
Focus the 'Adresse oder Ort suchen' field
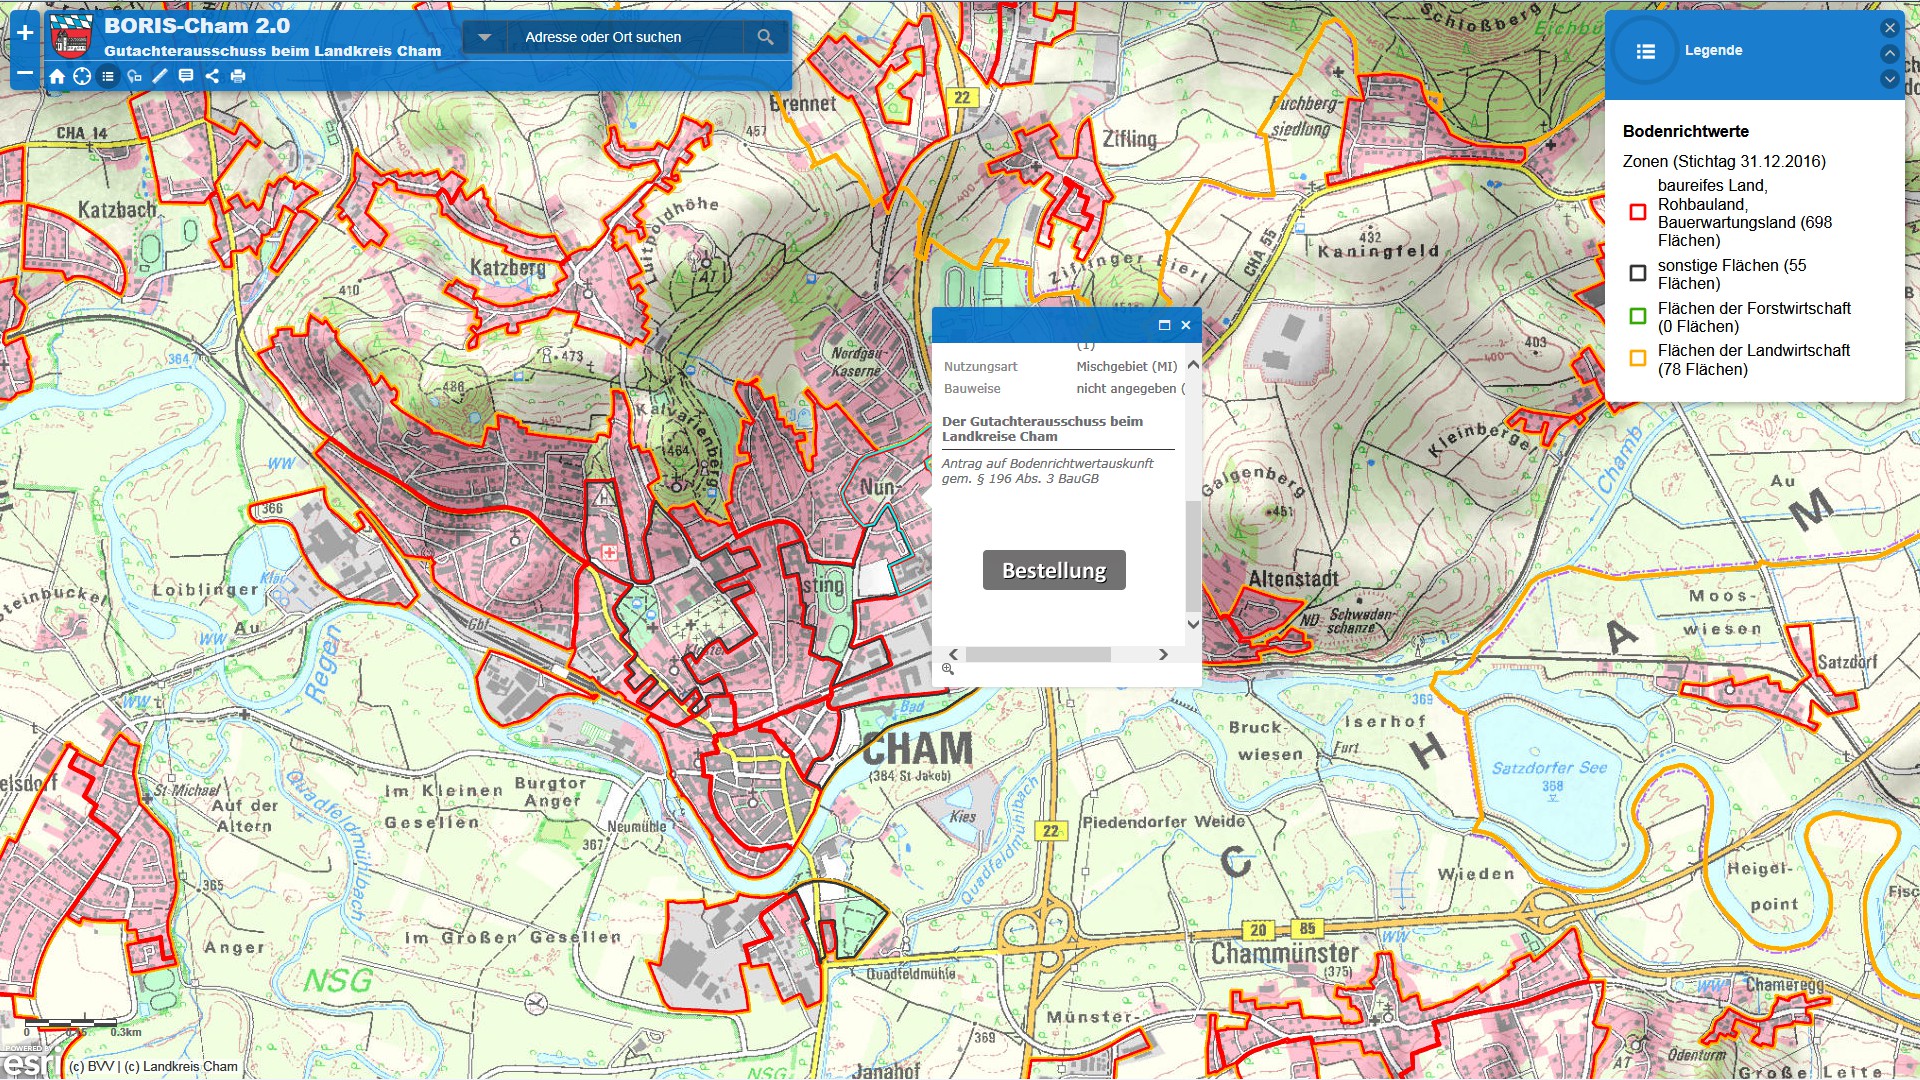coord(626,37)
